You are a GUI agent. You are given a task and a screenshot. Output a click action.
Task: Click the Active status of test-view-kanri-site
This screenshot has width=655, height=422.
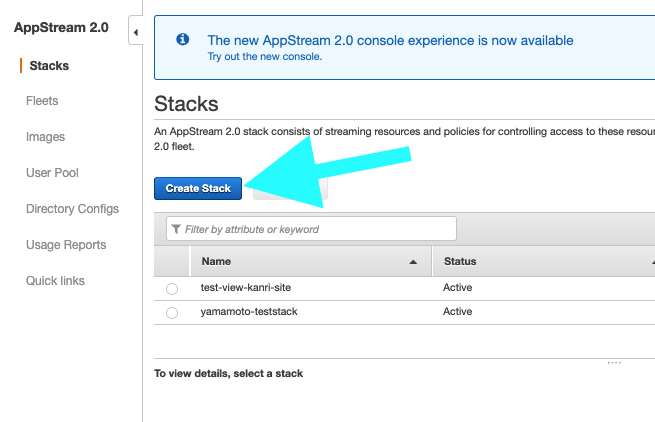pyautogui.click(x=457, y=287)
